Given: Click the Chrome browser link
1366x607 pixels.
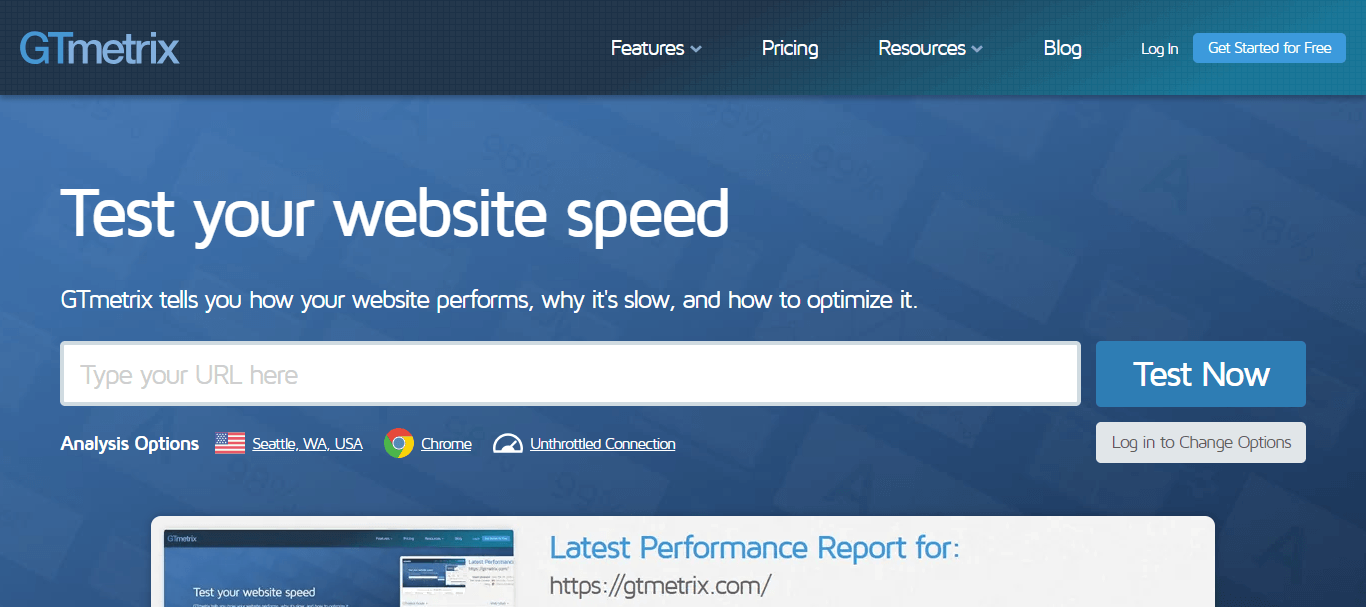Looking at the screenshot, I should [x=446, y=444].
